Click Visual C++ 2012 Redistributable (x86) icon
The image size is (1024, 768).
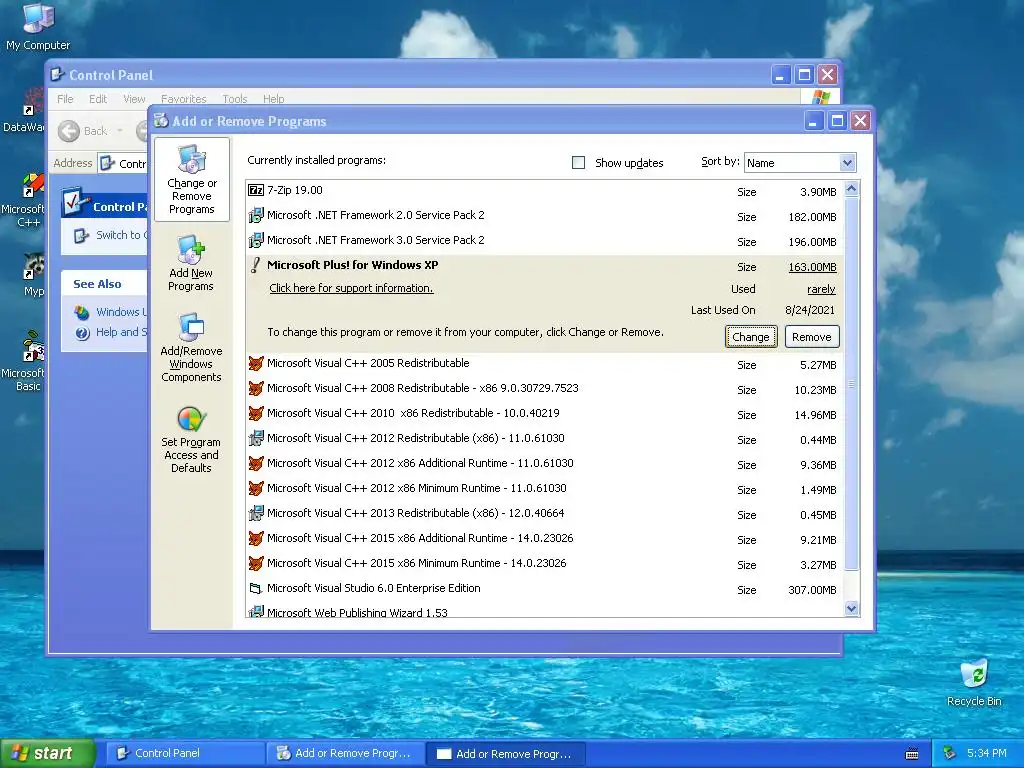point(256,438)
